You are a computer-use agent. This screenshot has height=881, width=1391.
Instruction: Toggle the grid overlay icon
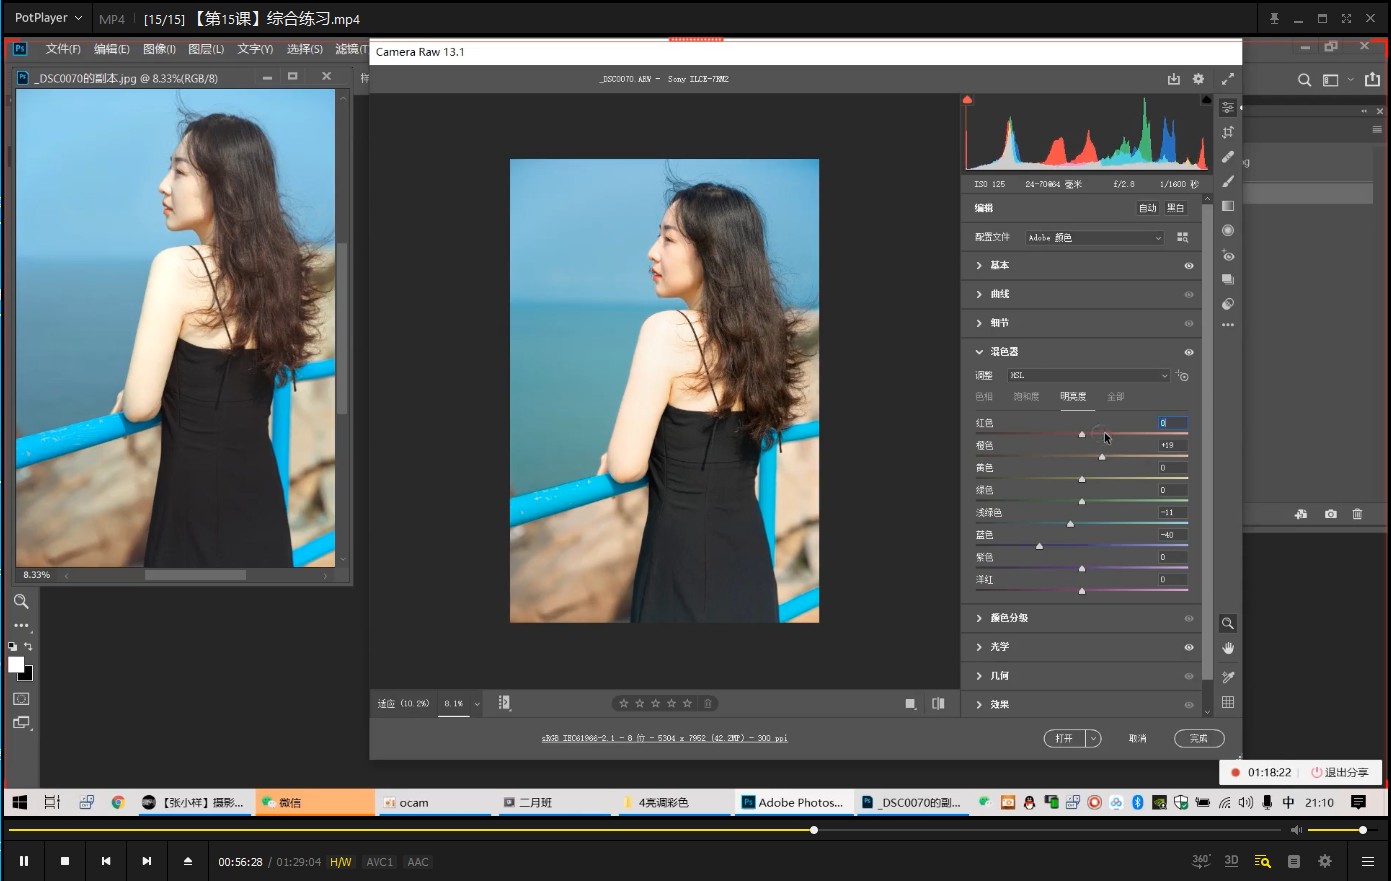(1228, 702)
